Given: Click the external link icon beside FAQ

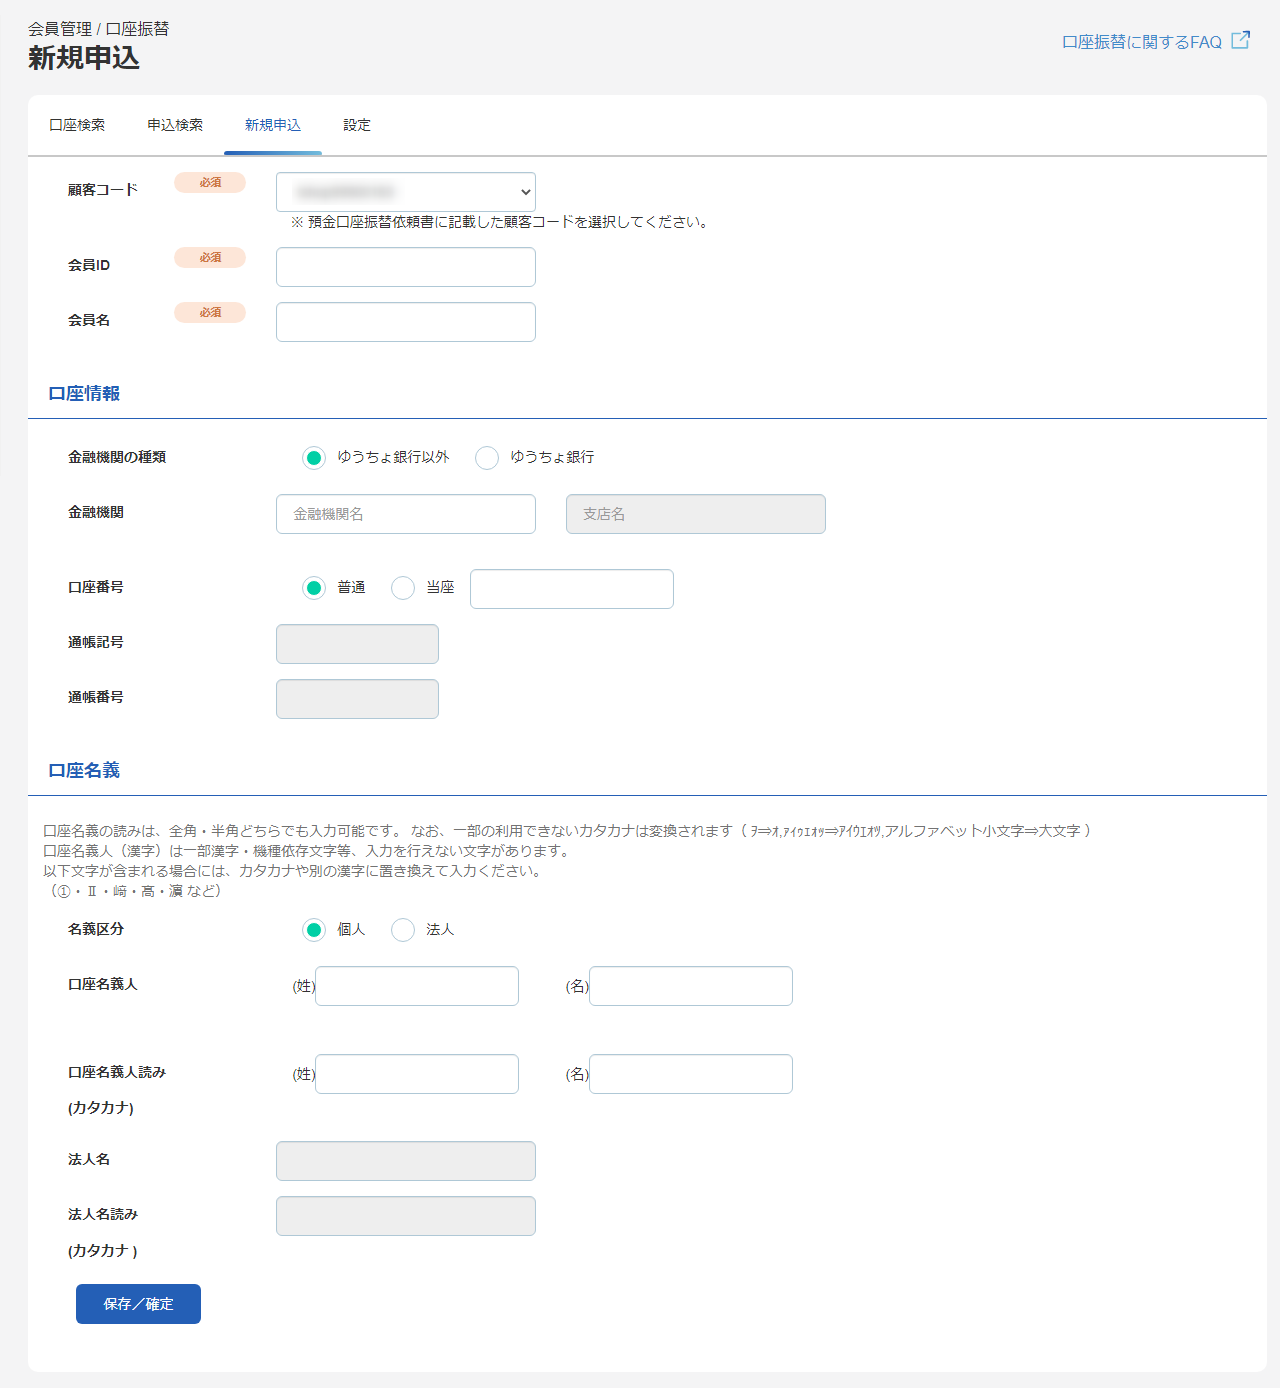Looking at the screenshot, I should [x=1241, y=40].
